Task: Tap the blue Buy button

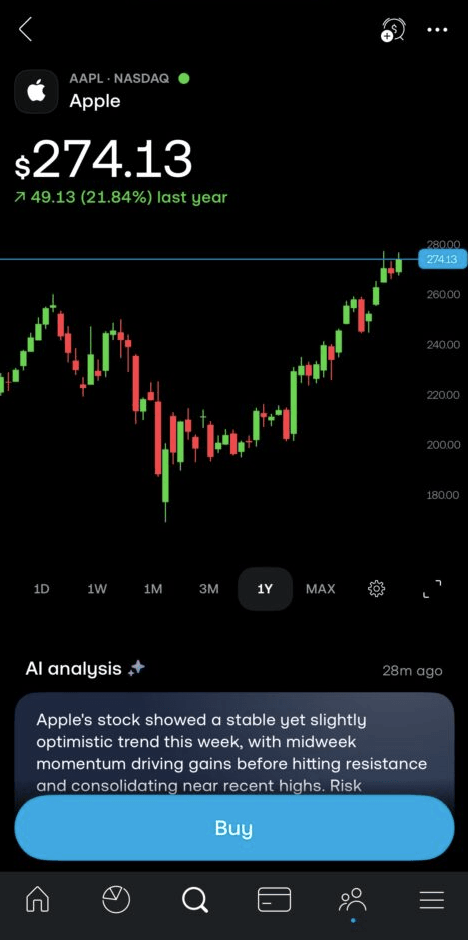Action: (x=234, y=828)
